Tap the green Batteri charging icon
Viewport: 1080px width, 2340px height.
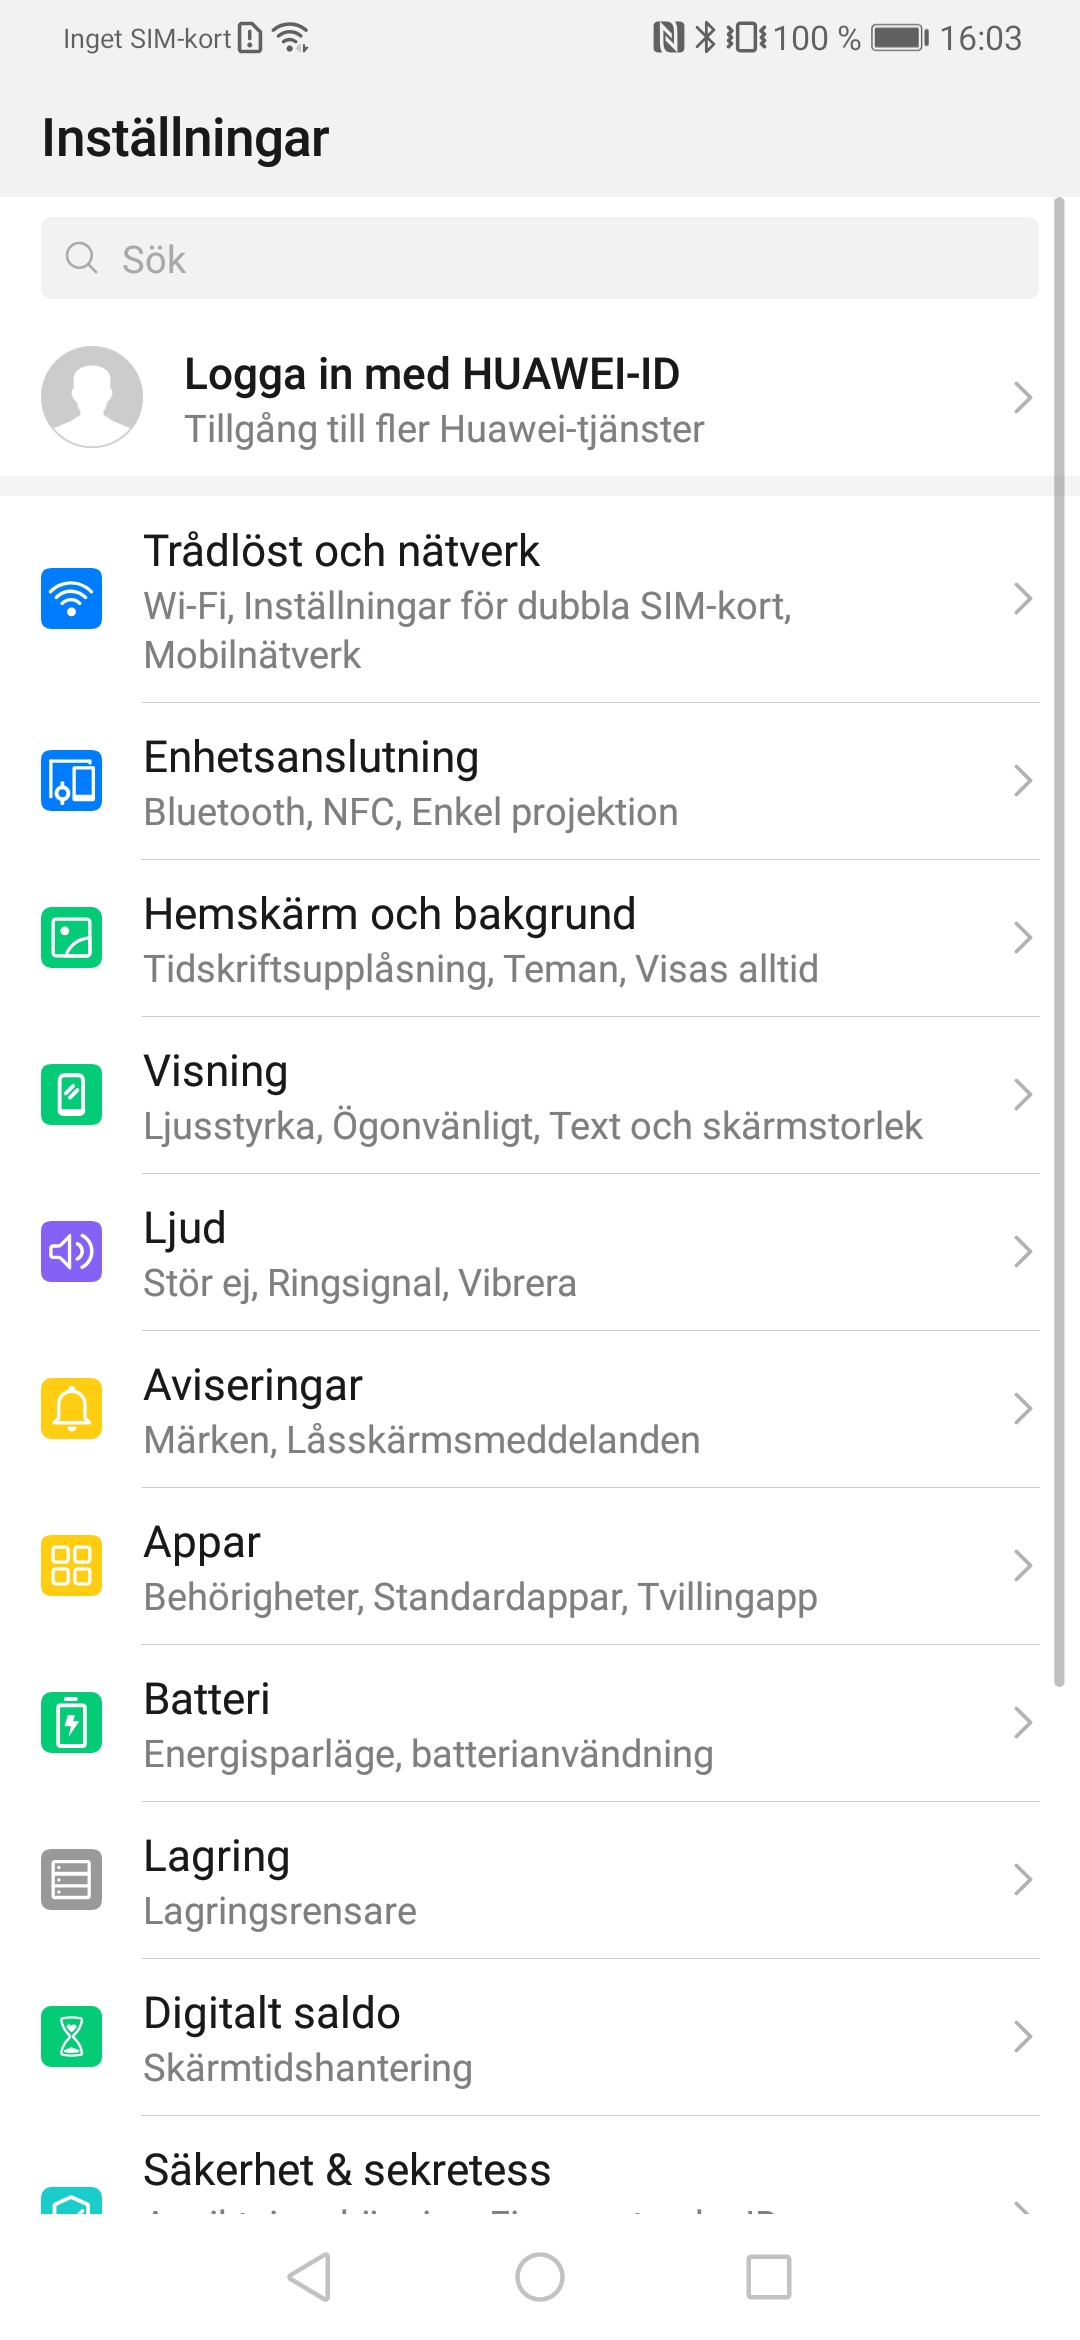(71, 1722)
